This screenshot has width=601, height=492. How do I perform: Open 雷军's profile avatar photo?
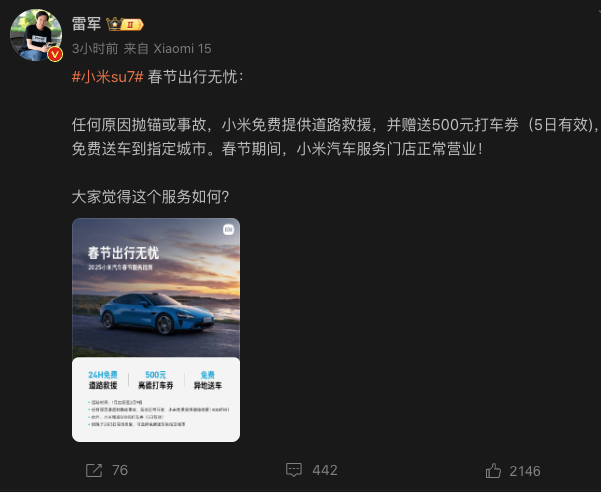pos(36,35)
